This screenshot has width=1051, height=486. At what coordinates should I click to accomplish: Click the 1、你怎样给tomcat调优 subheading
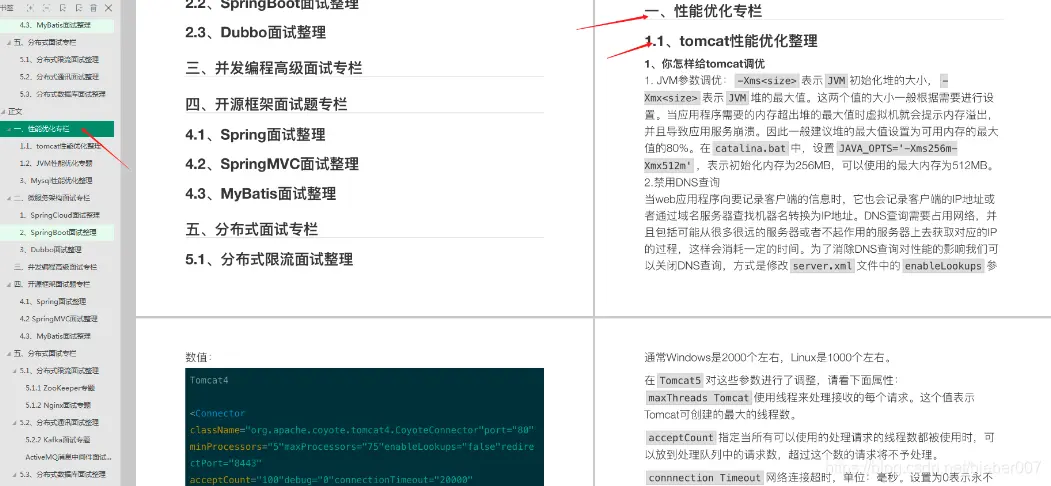pos(704,65)
